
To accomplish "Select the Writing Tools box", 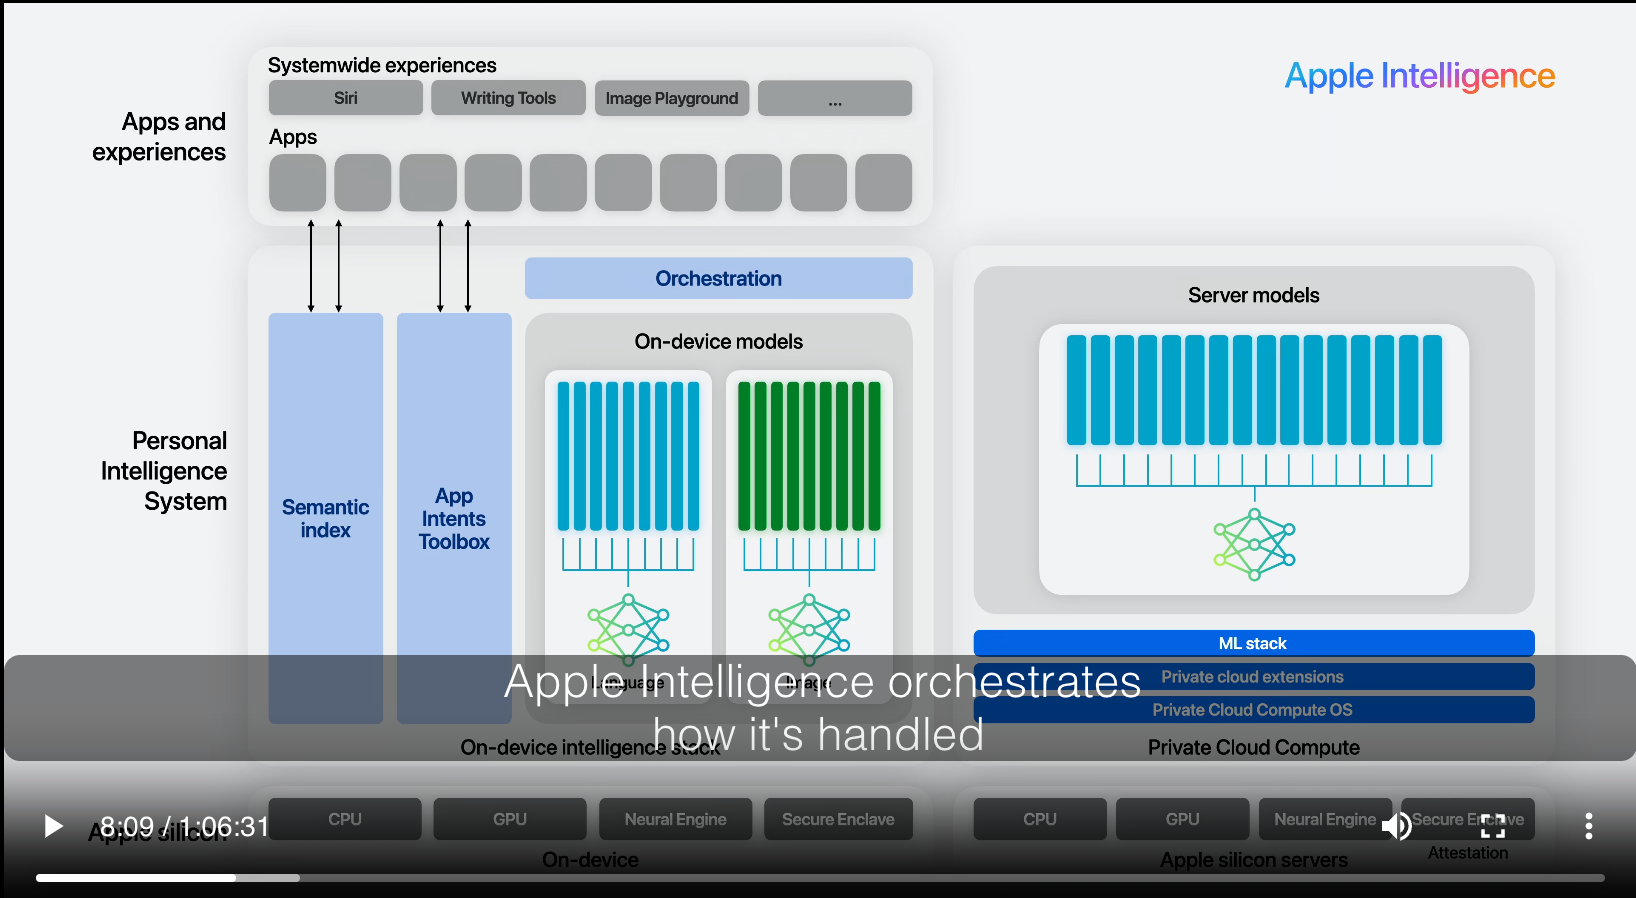I will [508, 98].
